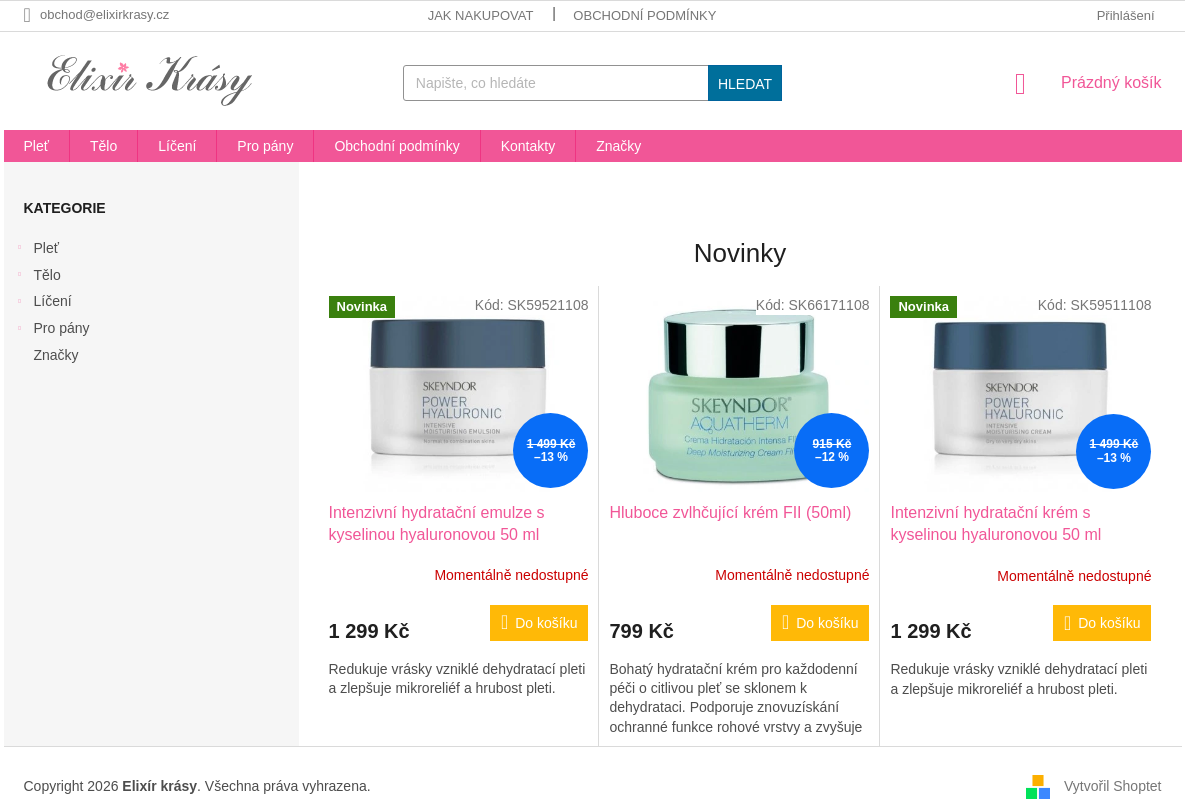Click the Skeyndor Aquatherm jar image
Screen dimensions: 1200x800
(x=738, y=396)
